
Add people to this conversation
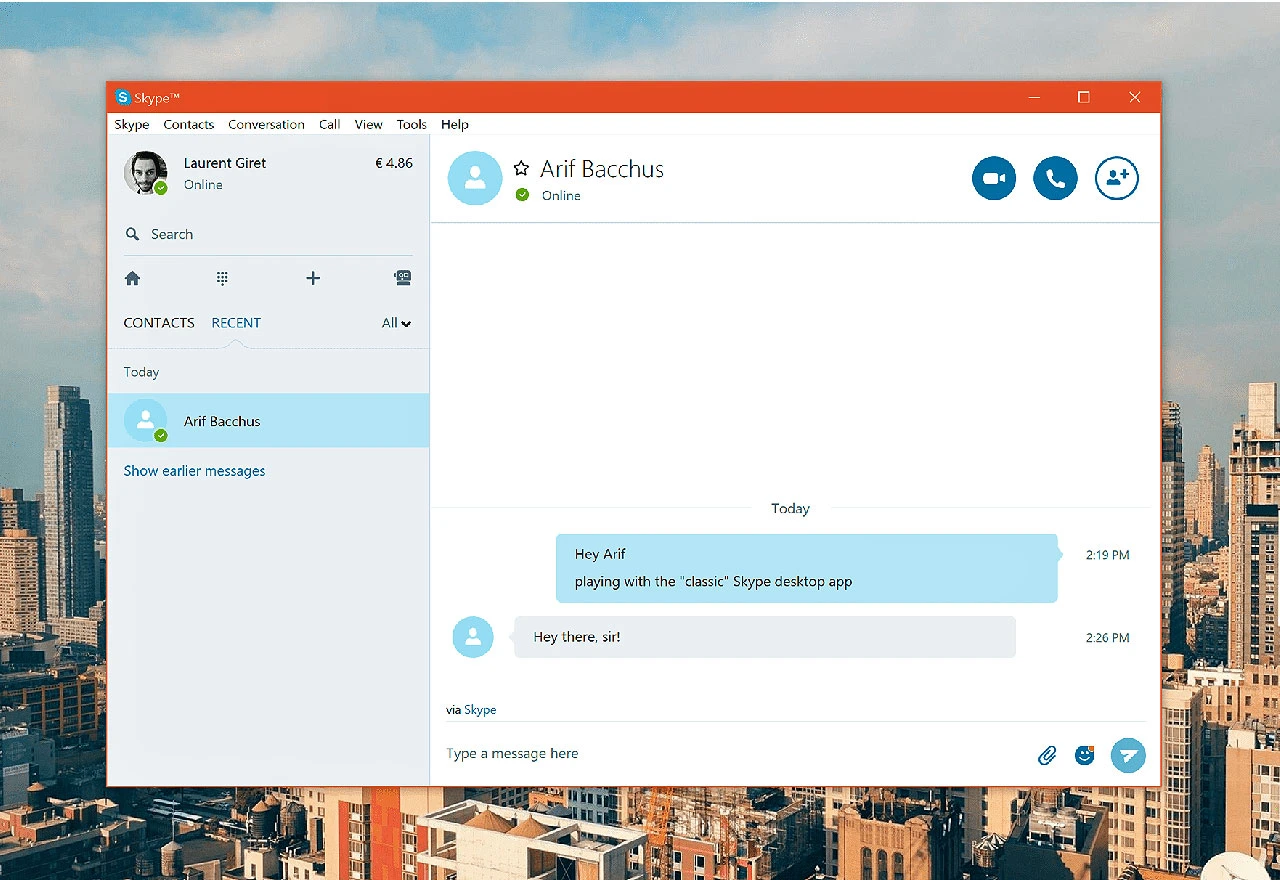point(1117,179)
